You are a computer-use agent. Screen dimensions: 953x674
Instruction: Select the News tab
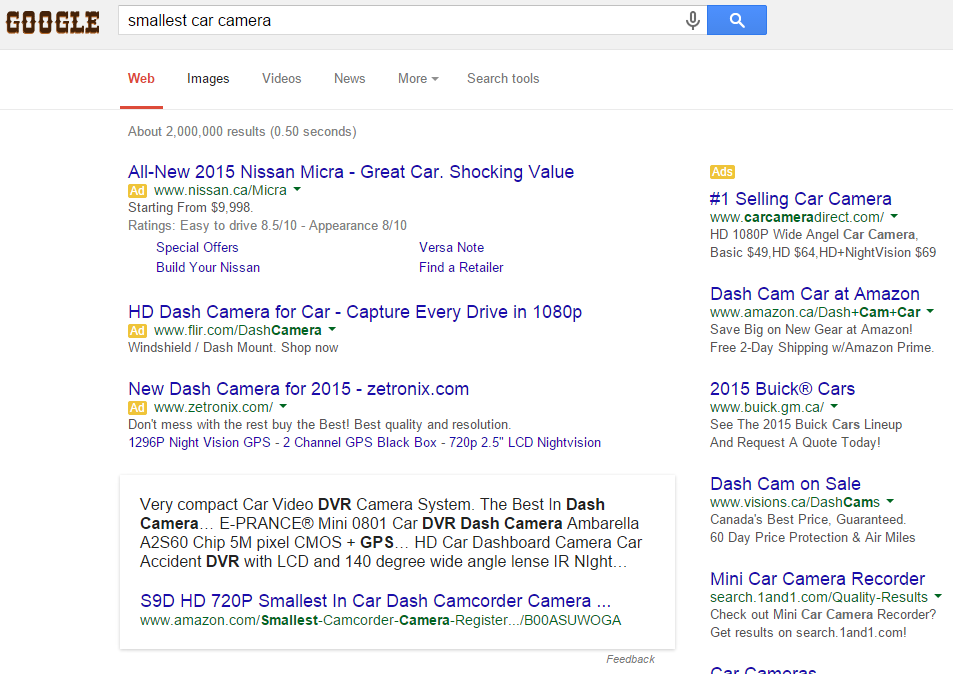pos(349,79)
